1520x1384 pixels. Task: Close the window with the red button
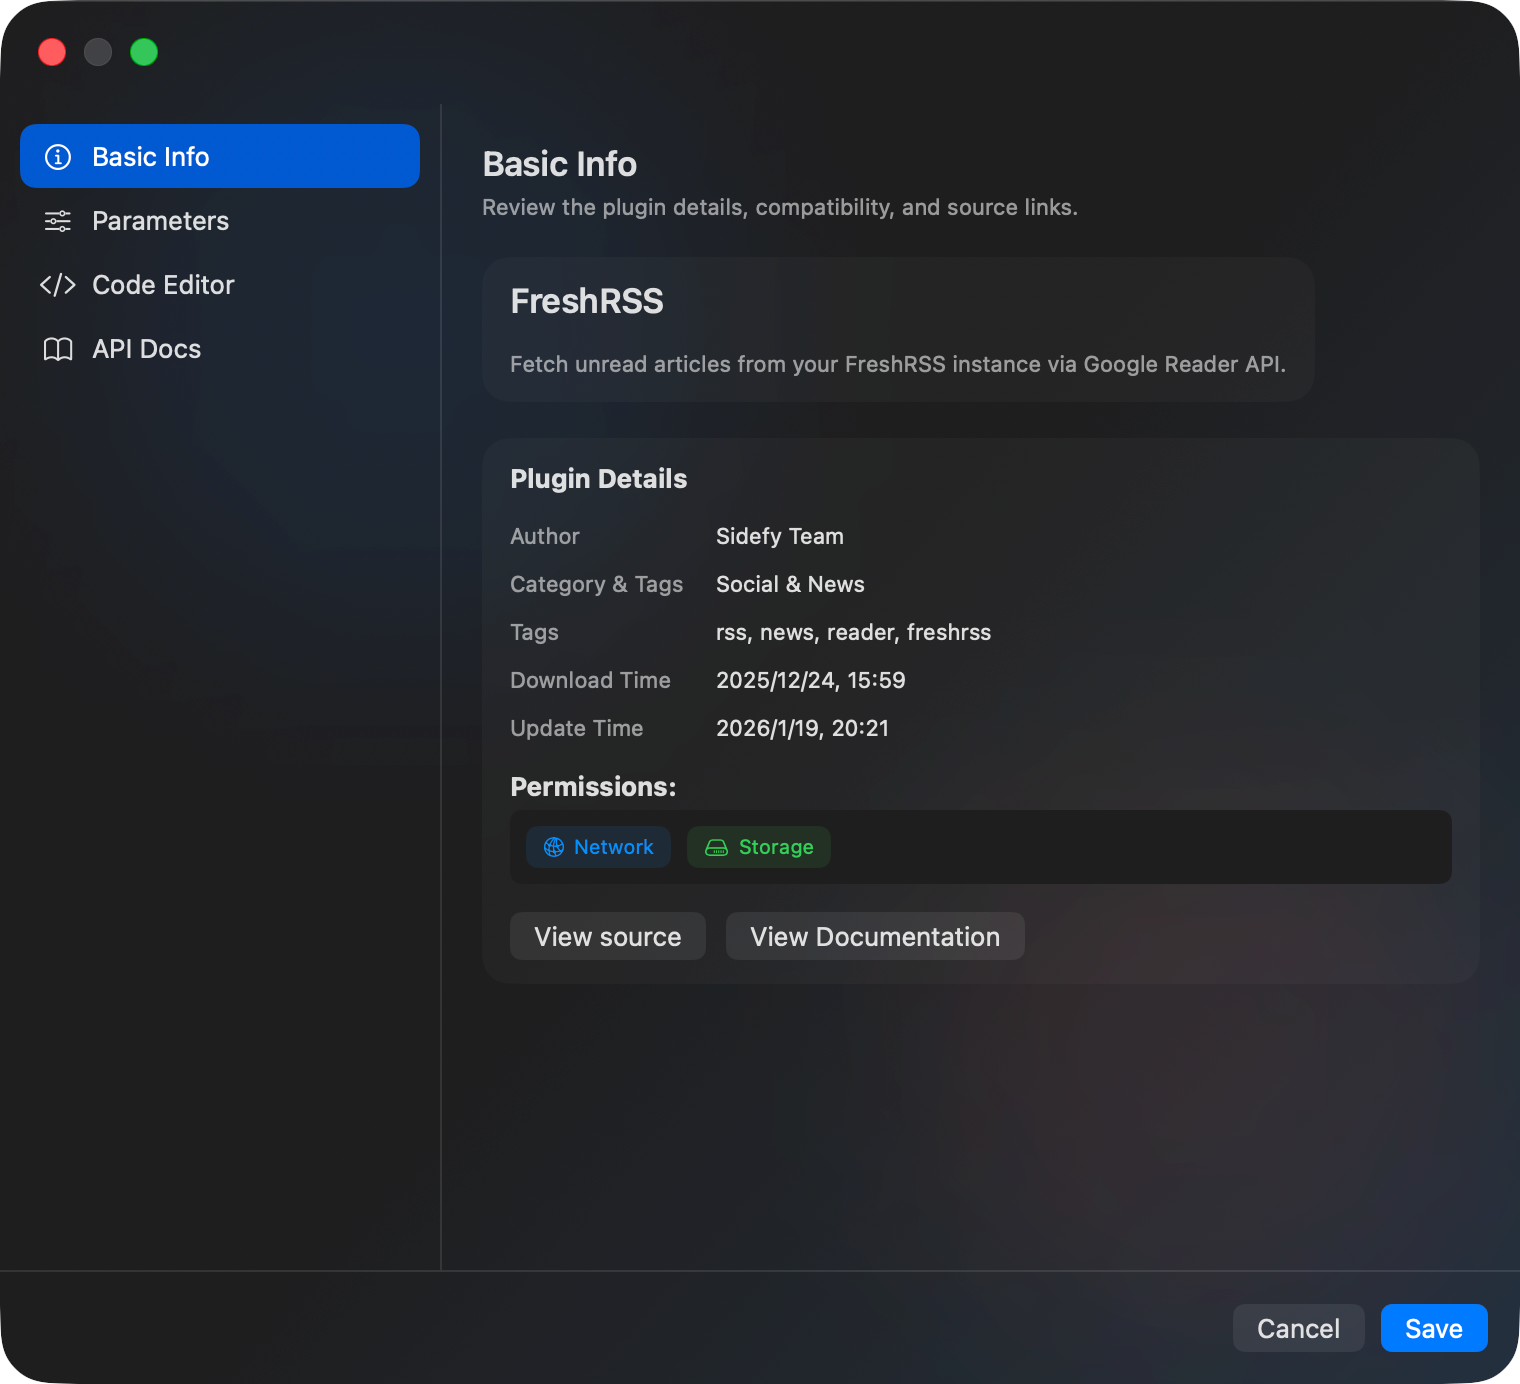point(52,52)
